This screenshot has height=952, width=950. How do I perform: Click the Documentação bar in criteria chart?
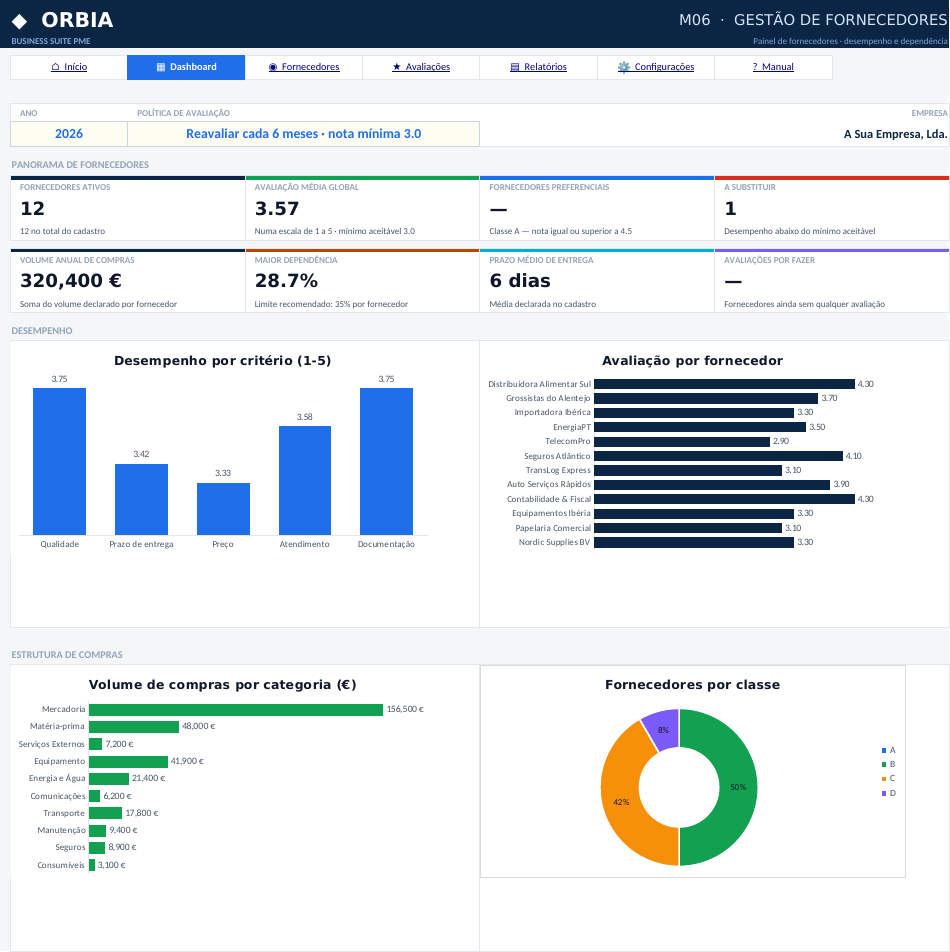pyautogui.click(x=386, y=461)
